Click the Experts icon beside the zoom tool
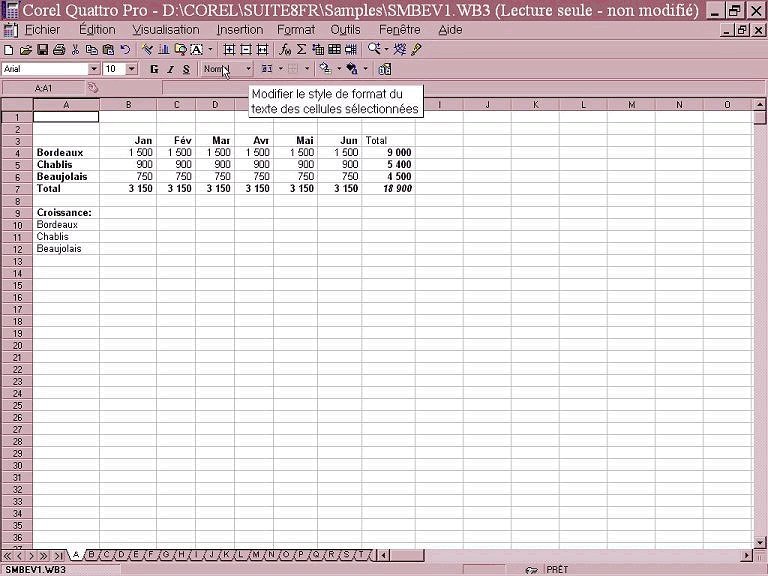The width and height of the screenshot is (768, 576). [400, 49]
